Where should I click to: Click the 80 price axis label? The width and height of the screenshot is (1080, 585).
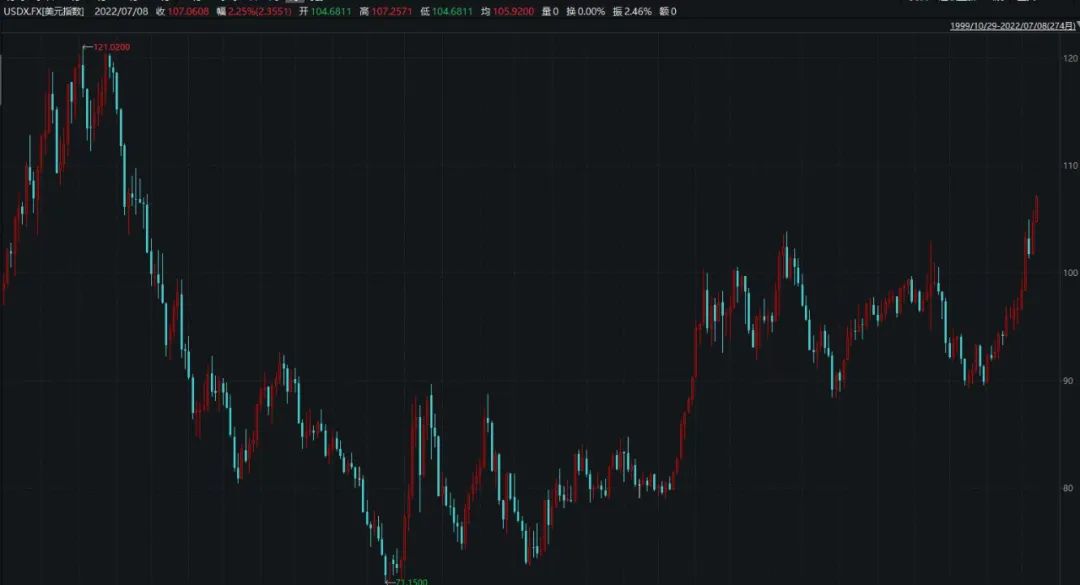click(1070, 488)
